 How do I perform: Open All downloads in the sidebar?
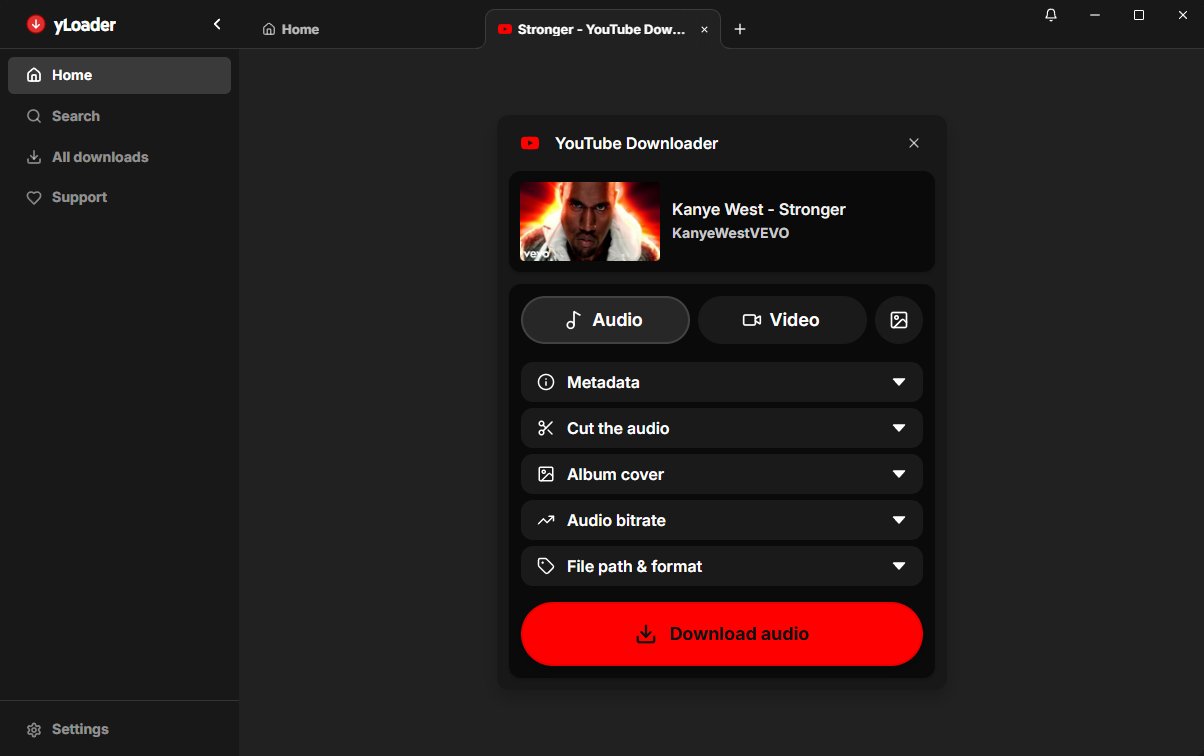pos(99,157)
